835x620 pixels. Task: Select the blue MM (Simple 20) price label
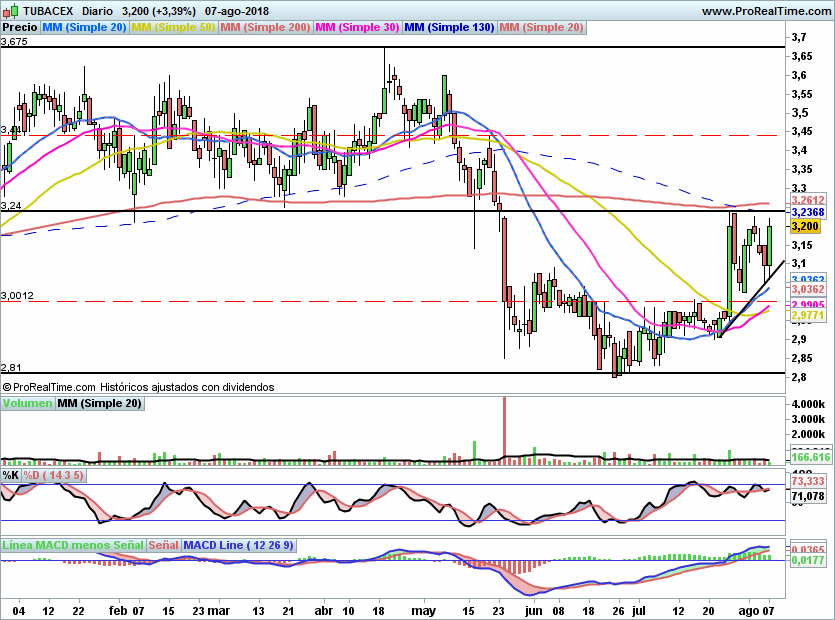point(84,27)
